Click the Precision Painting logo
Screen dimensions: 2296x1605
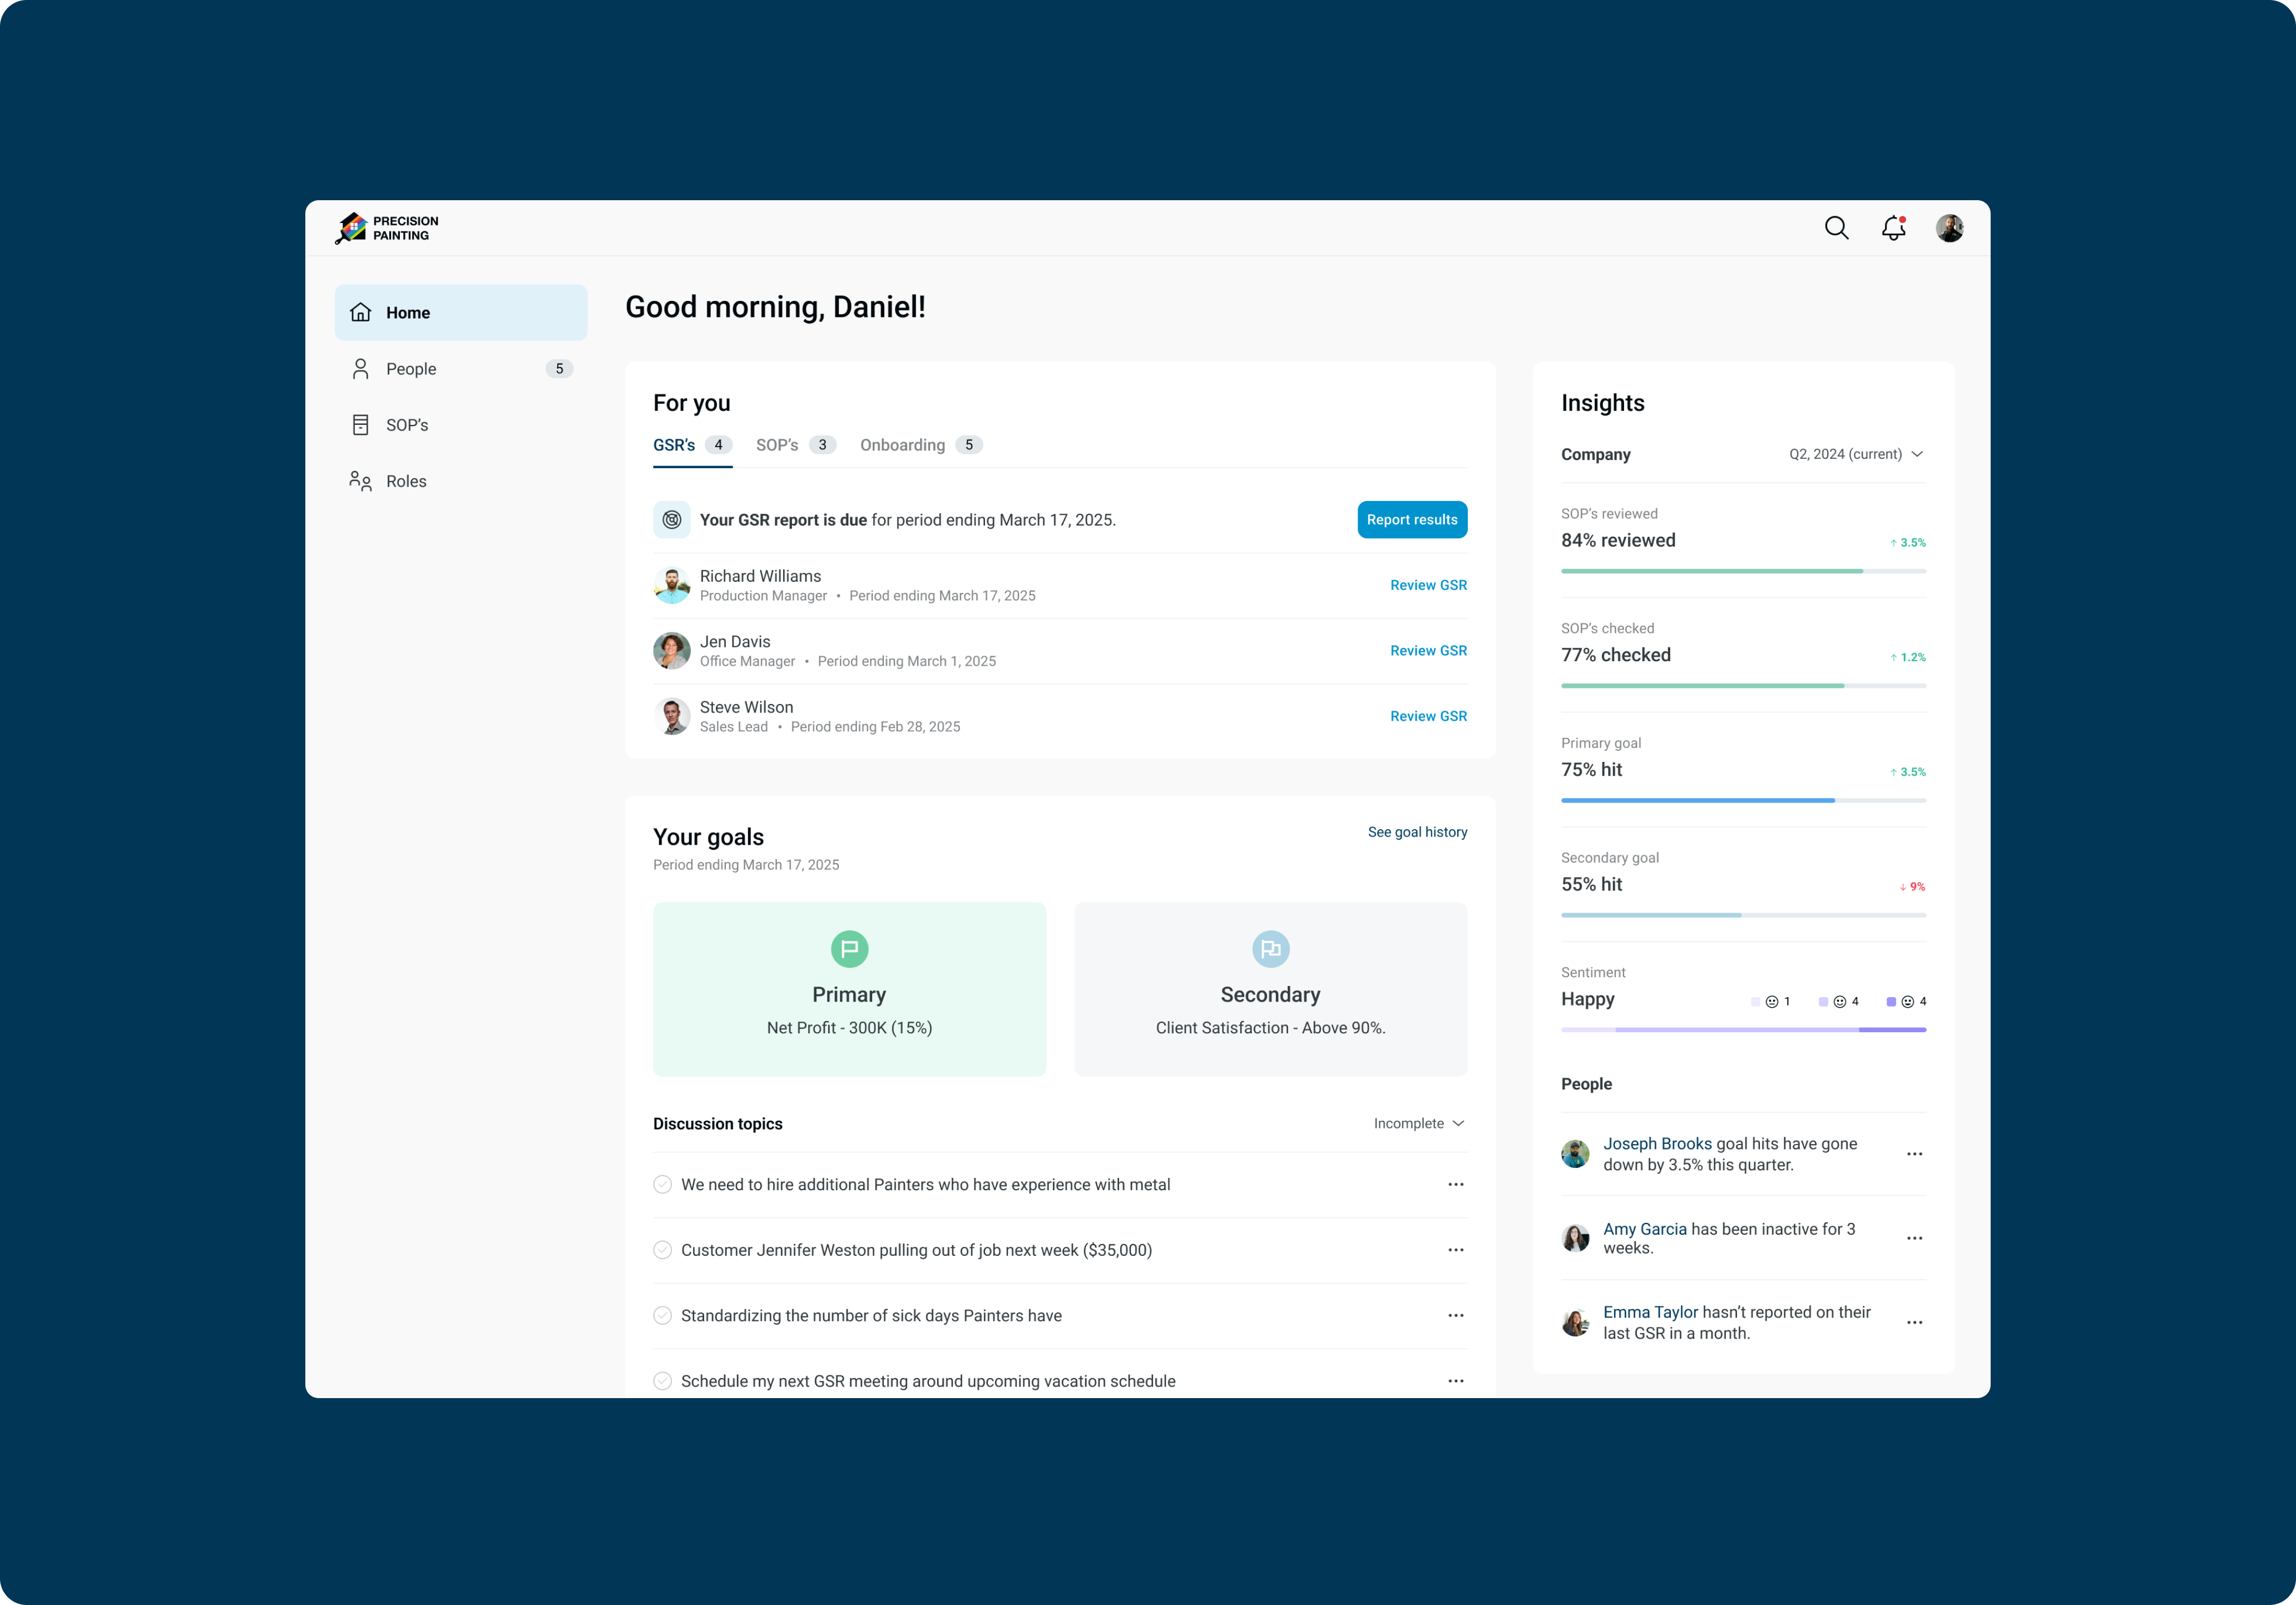[x=386, y=227]
